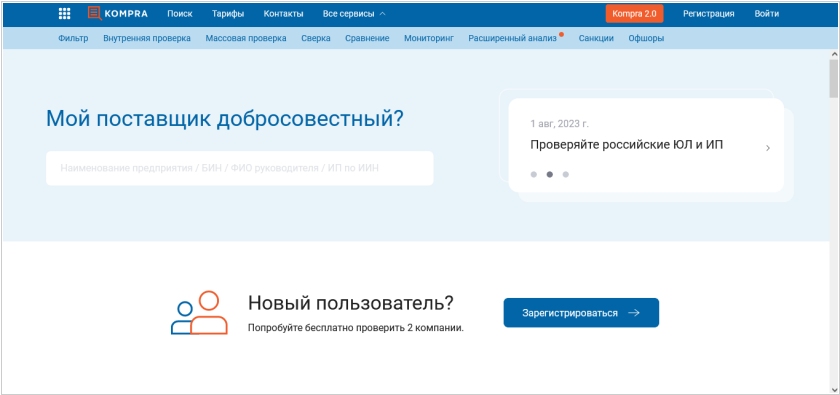Open the Санкции section
Image resolution: width=840 pixels, height=395 pixels.
tap(596, 38)
